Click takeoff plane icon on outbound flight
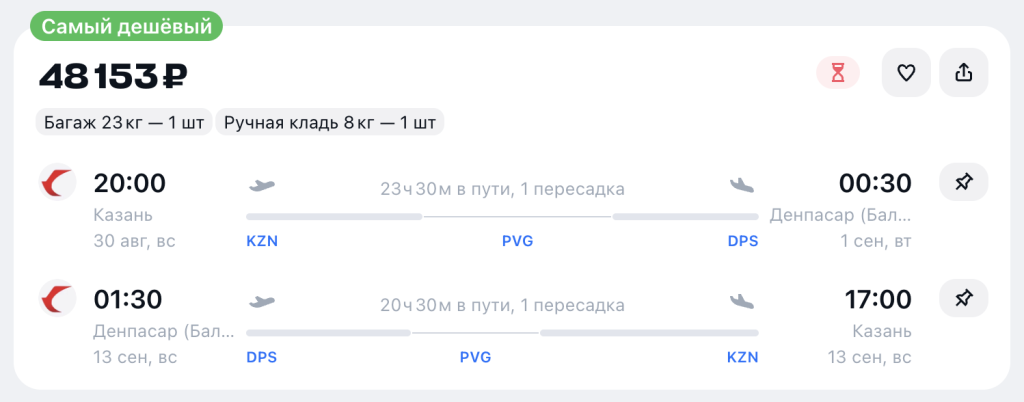 261,185
